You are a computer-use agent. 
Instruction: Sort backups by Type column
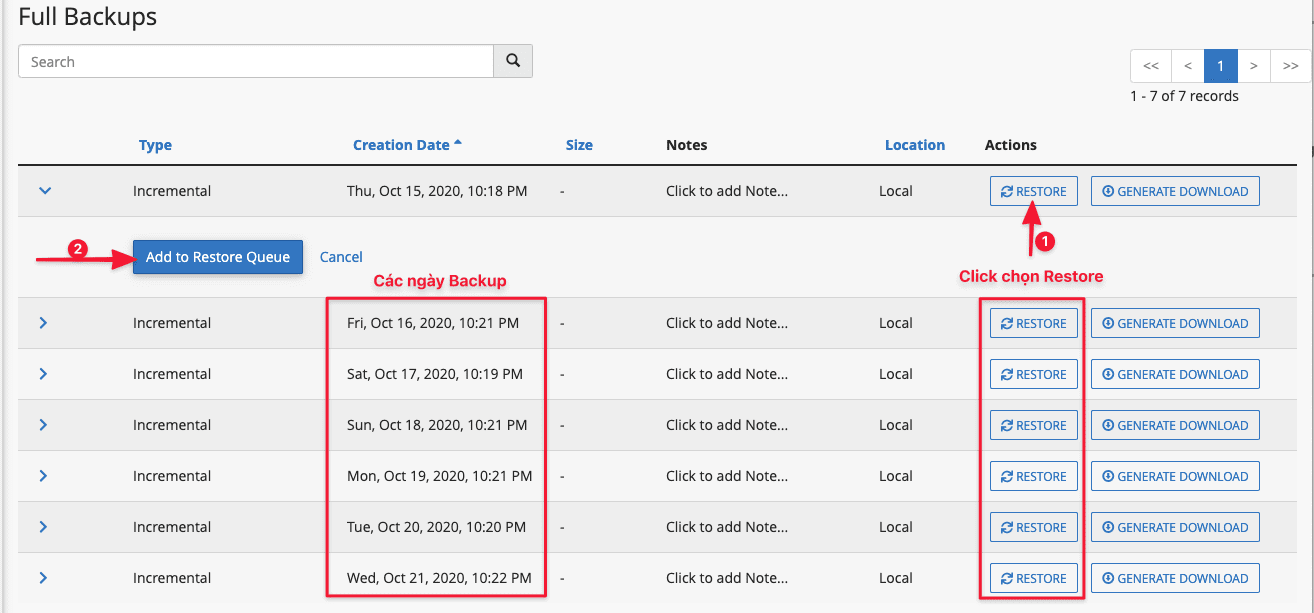155,145
